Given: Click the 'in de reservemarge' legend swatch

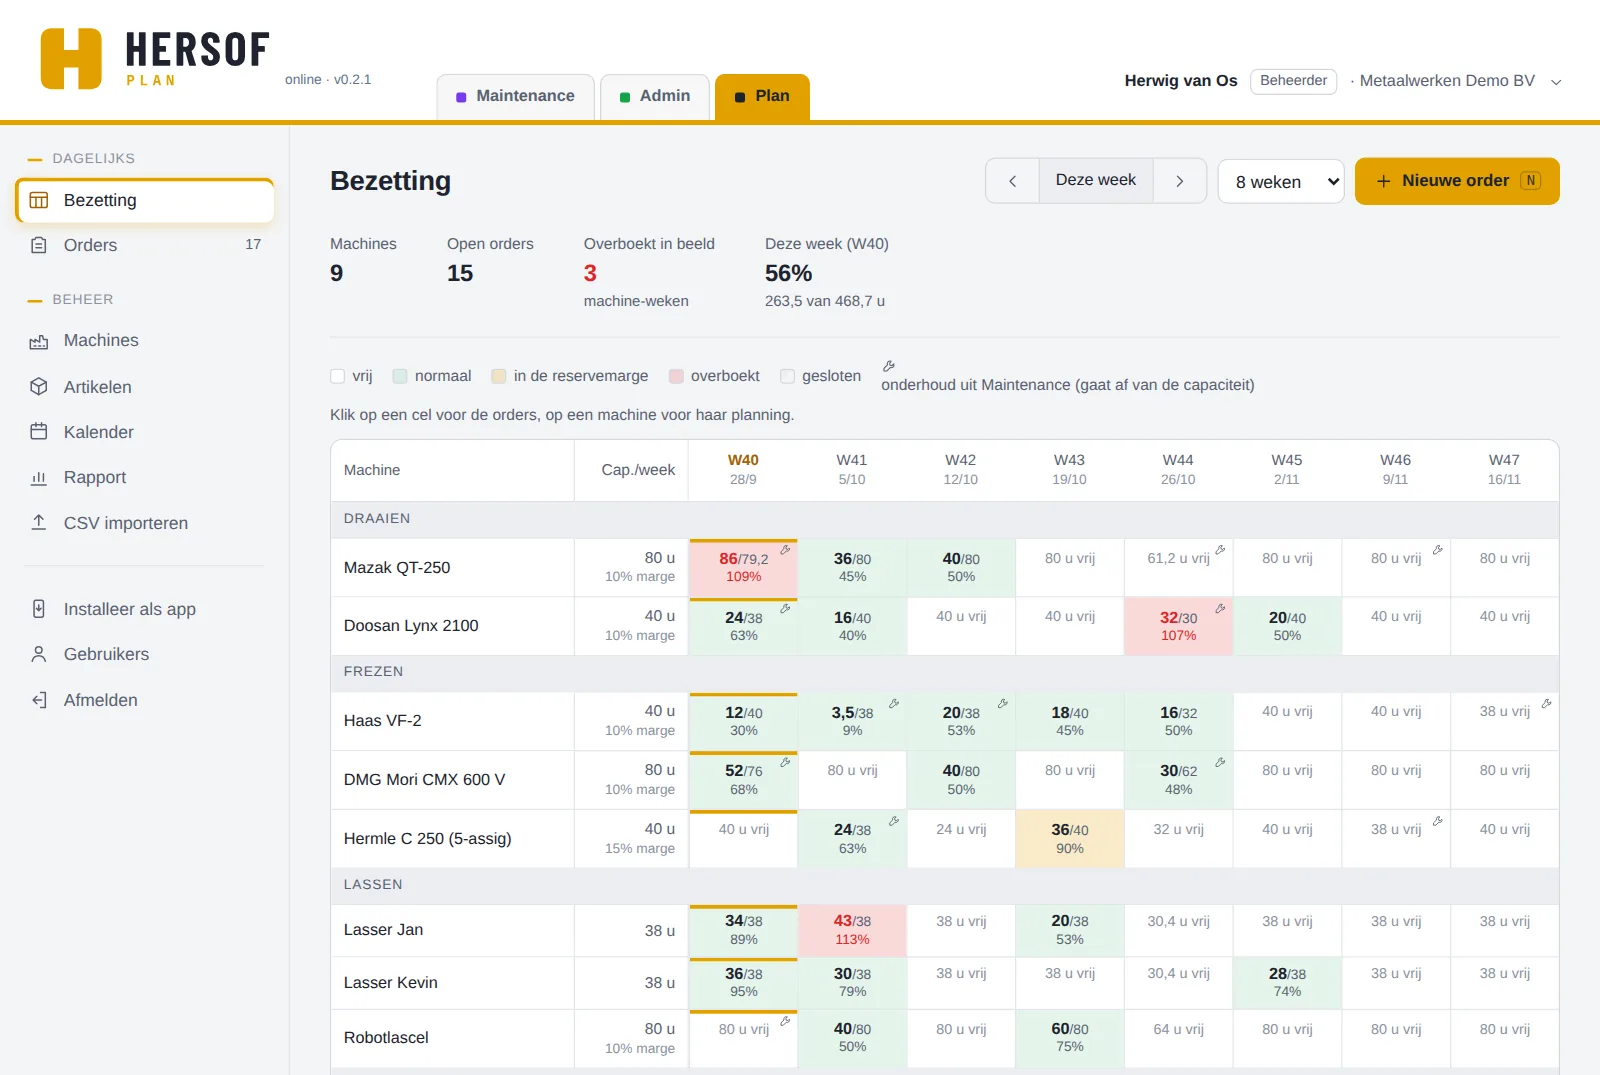Looking at the screenshot, I should pos(499,376).
